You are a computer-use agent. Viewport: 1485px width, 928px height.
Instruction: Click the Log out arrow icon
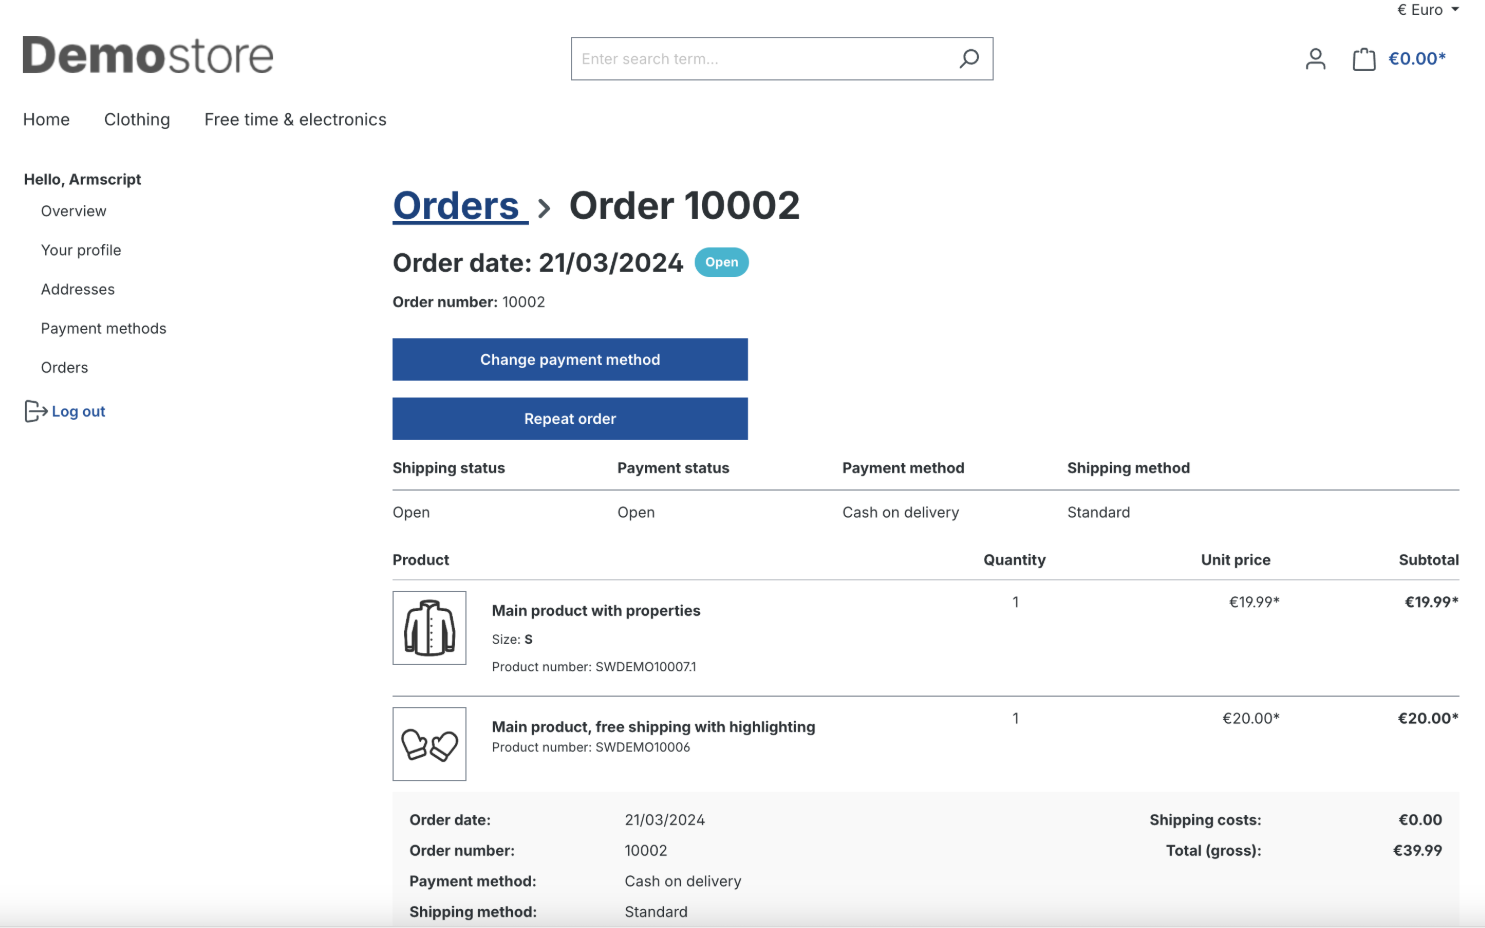(33, 410)
